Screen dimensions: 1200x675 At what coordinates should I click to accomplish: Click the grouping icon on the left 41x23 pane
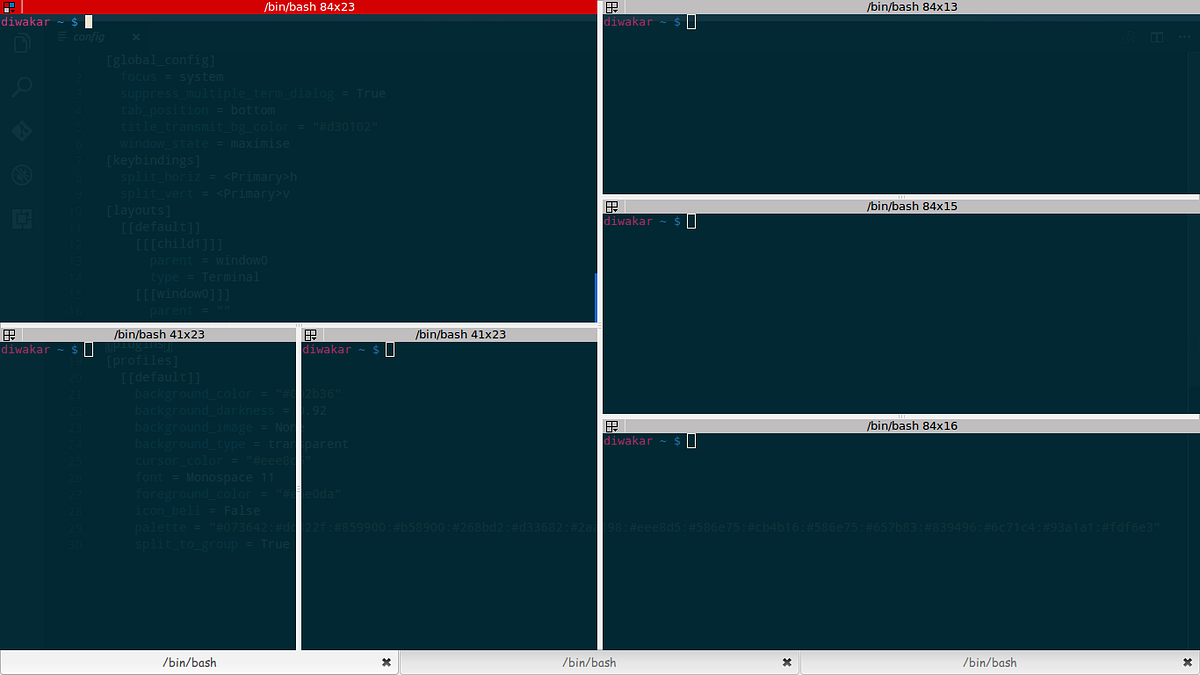(x=10, y=335)
